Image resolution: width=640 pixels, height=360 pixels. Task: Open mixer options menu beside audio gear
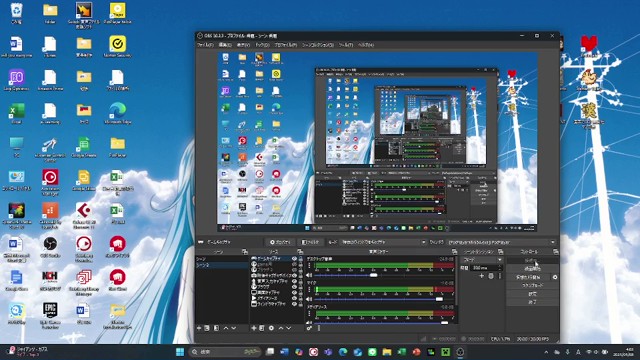(319, 328)
